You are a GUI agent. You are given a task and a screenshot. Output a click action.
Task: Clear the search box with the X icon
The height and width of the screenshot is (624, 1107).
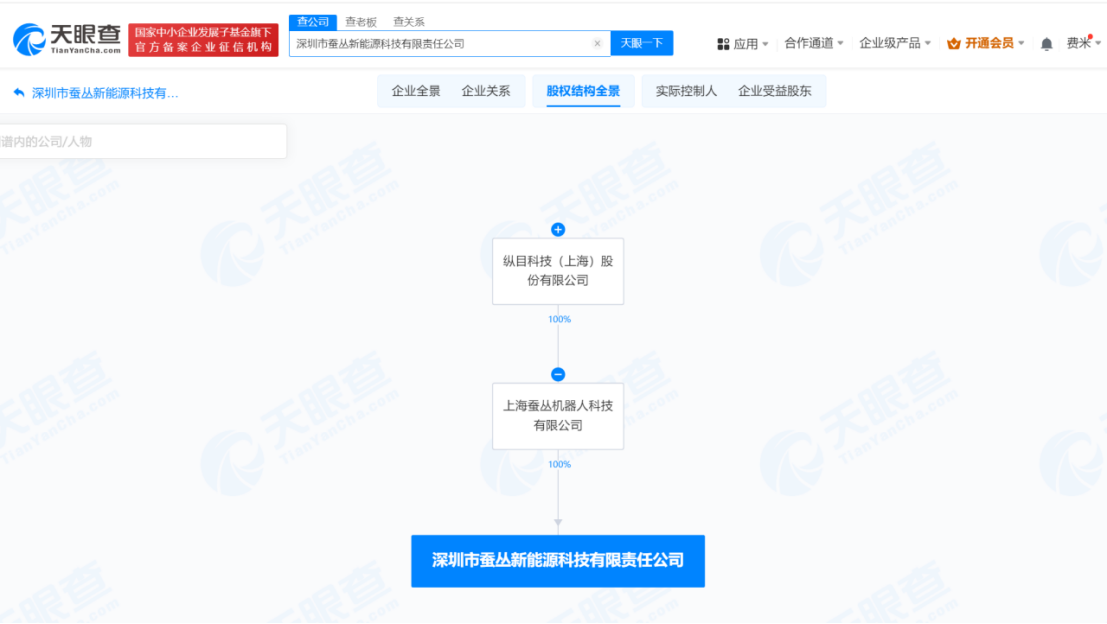(597, 43)
